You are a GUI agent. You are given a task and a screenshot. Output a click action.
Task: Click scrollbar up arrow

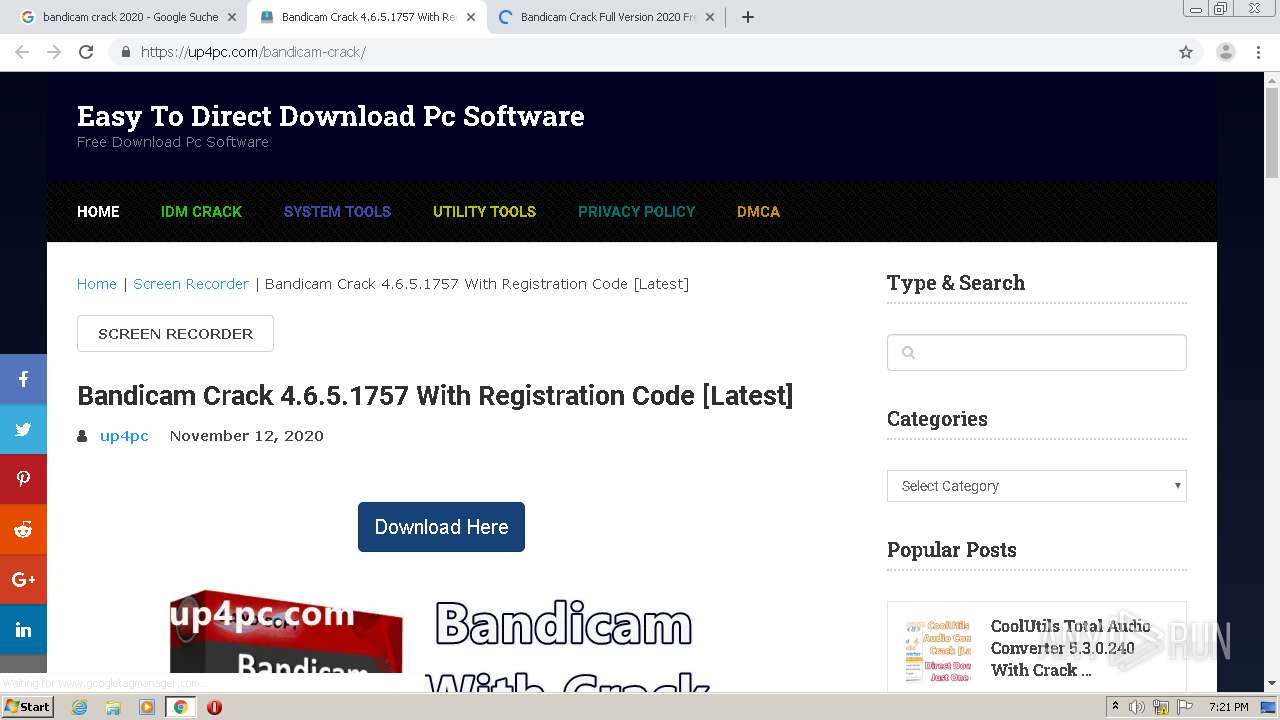point(1272,79)
